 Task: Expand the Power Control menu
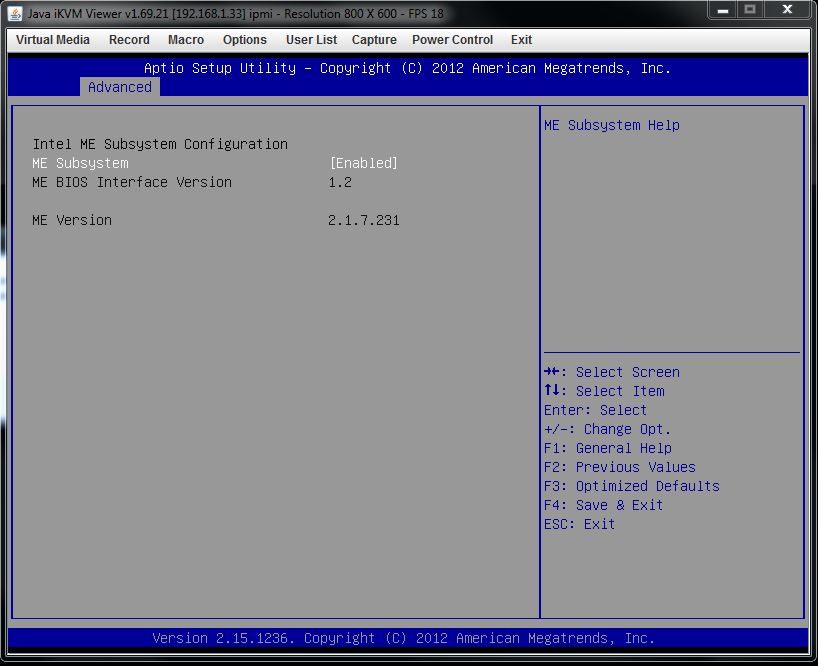pos(452,40)
